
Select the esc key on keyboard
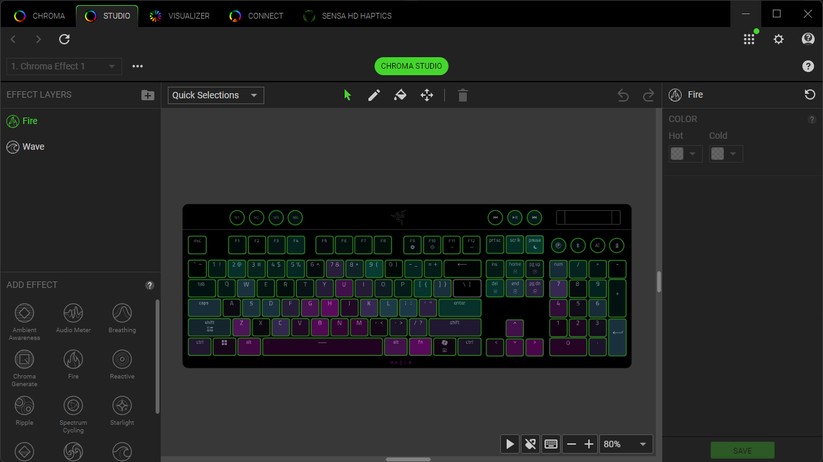click(x=197, y=245)
